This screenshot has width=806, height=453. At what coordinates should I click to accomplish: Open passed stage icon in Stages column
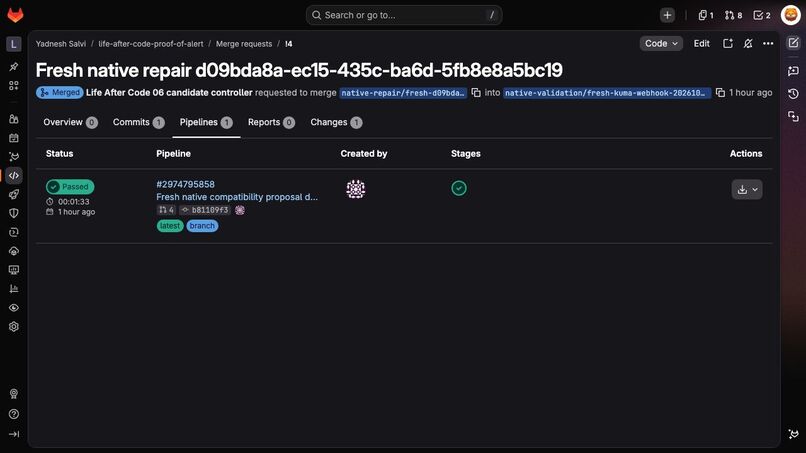(459, 188)
